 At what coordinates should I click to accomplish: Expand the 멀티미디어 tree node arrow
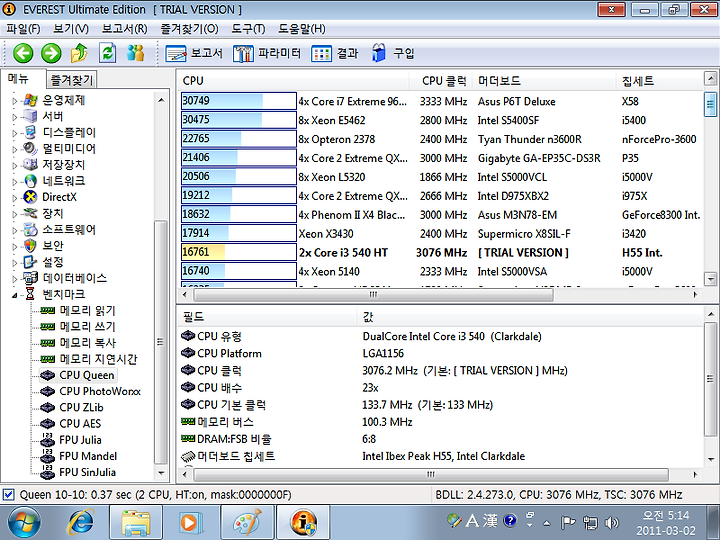tap(15, 149)
